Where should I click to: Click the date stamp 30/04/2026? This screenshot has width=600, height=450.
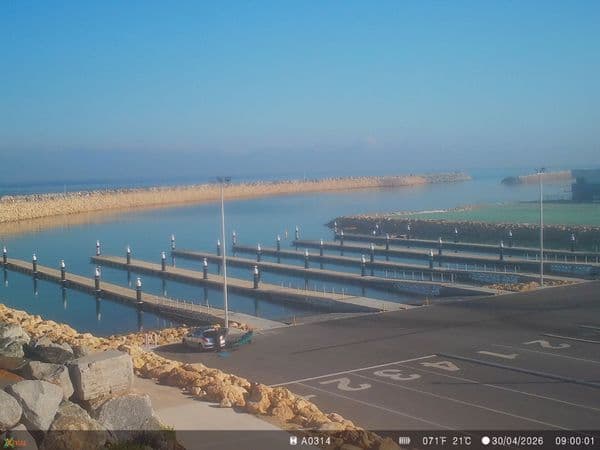tap(517, 441)
